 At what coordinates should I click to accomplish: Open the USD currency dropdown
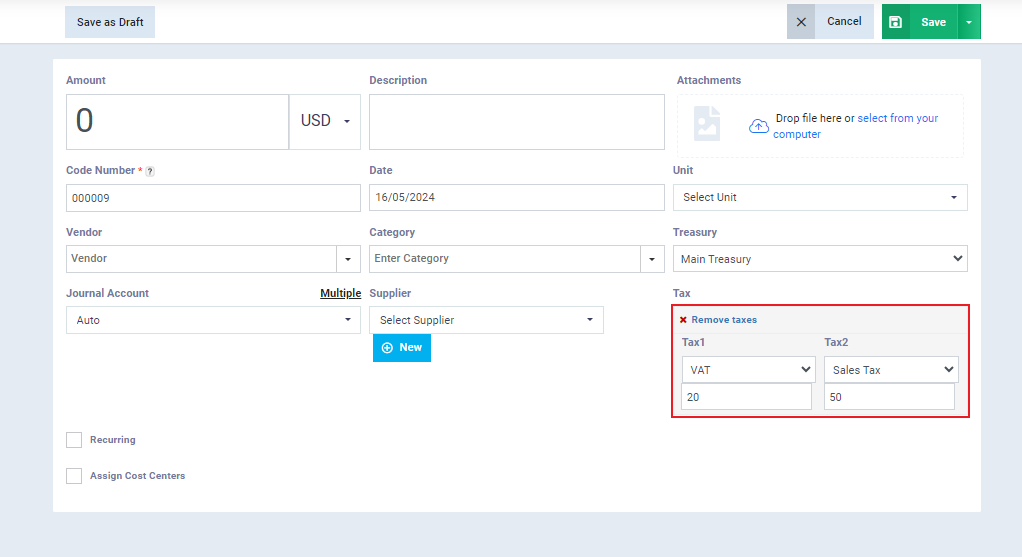325,122
